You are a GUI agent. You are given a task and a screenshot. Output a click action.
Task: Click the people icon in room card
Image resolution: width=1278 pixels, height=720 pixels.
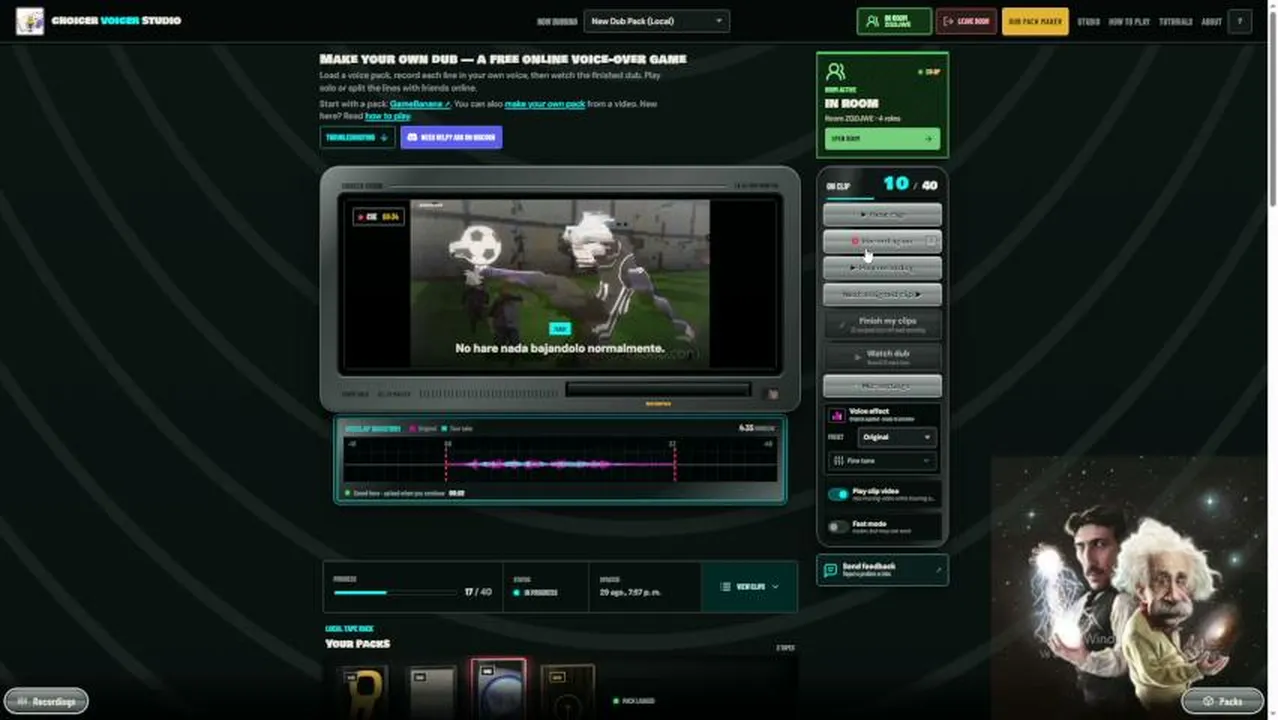click(836, 71)
